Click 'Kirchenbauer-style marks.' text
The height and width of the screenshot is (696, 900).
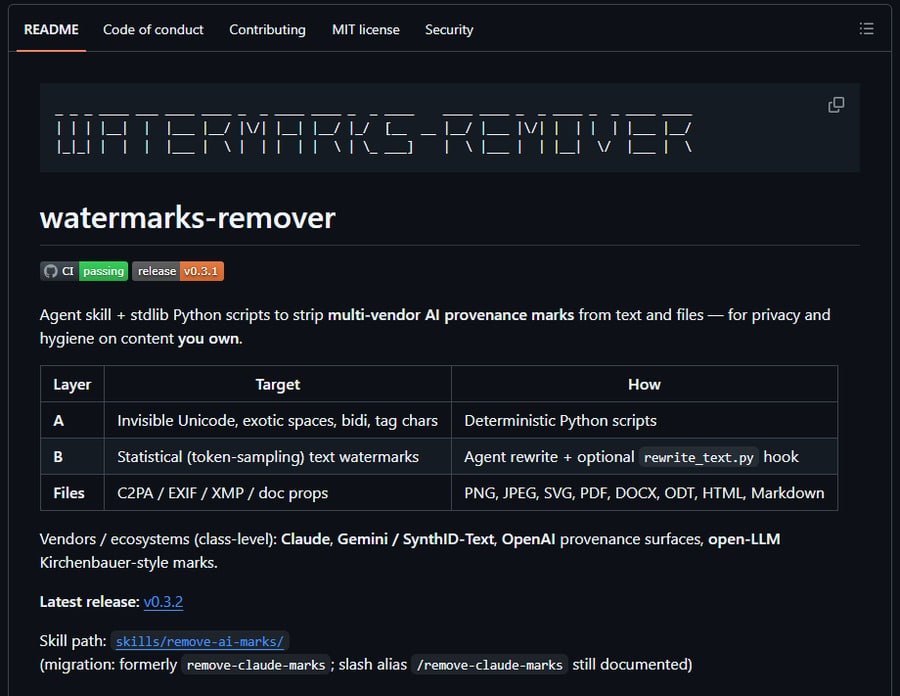pos(129,562)
